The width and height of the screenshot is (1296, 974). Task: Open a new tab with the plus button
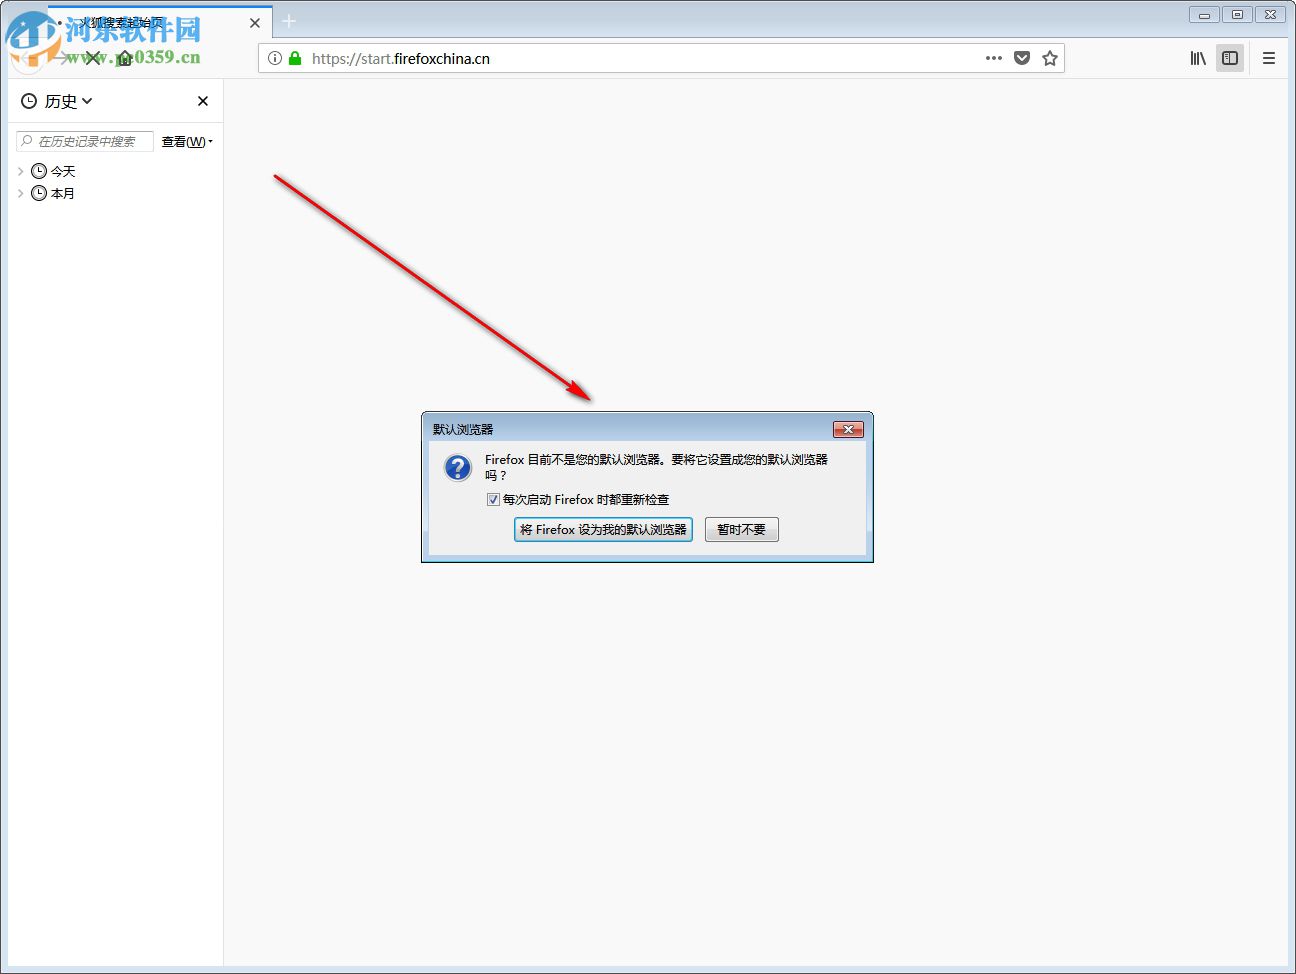pyautogui.click(x=289, y=21)
